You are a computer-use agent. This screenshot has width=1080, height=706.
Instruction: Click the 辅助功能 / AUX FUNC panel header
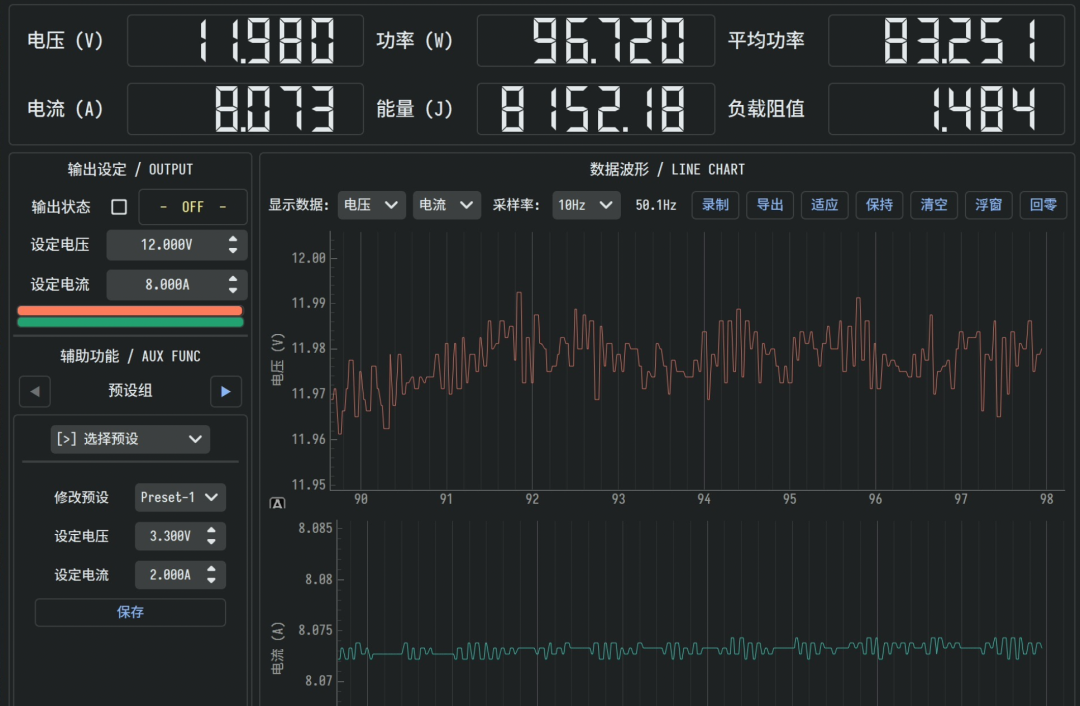[130, 355]
